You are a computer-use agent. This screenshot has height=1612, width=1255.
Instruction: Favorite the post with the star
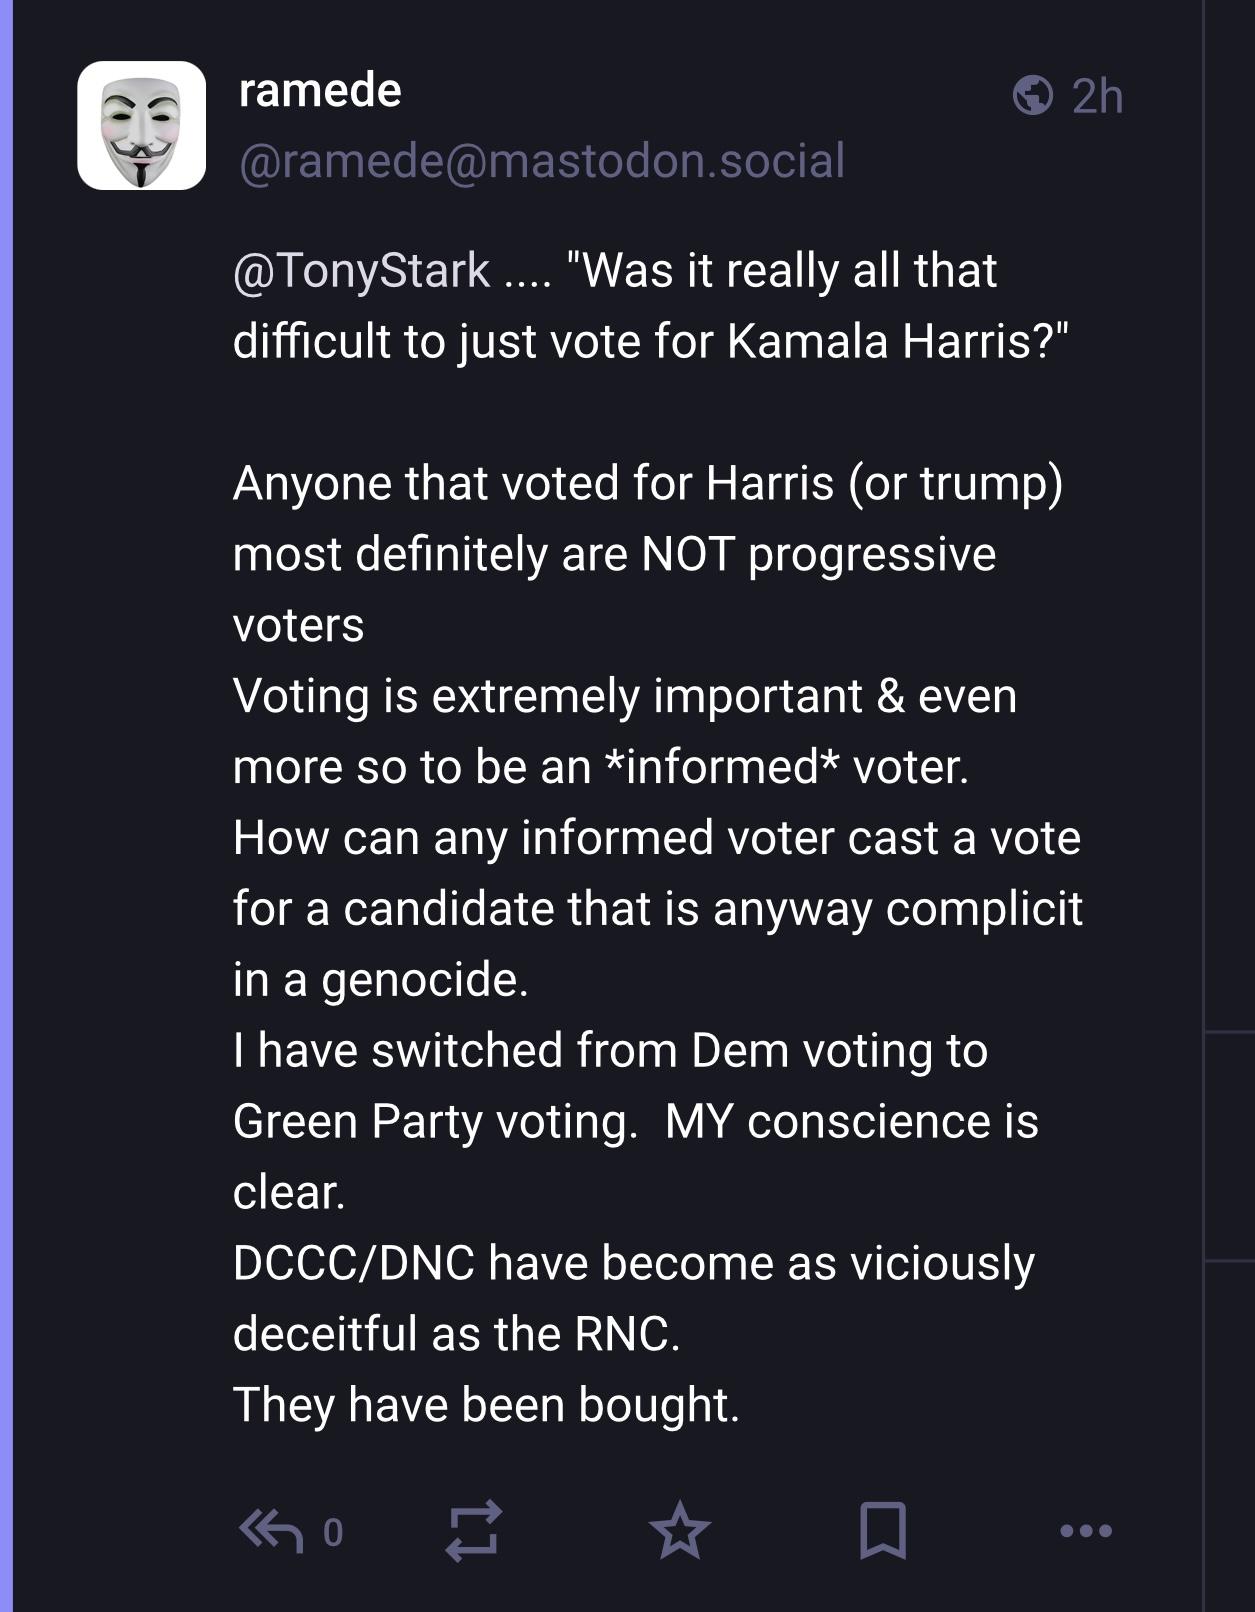(680, 1530)
